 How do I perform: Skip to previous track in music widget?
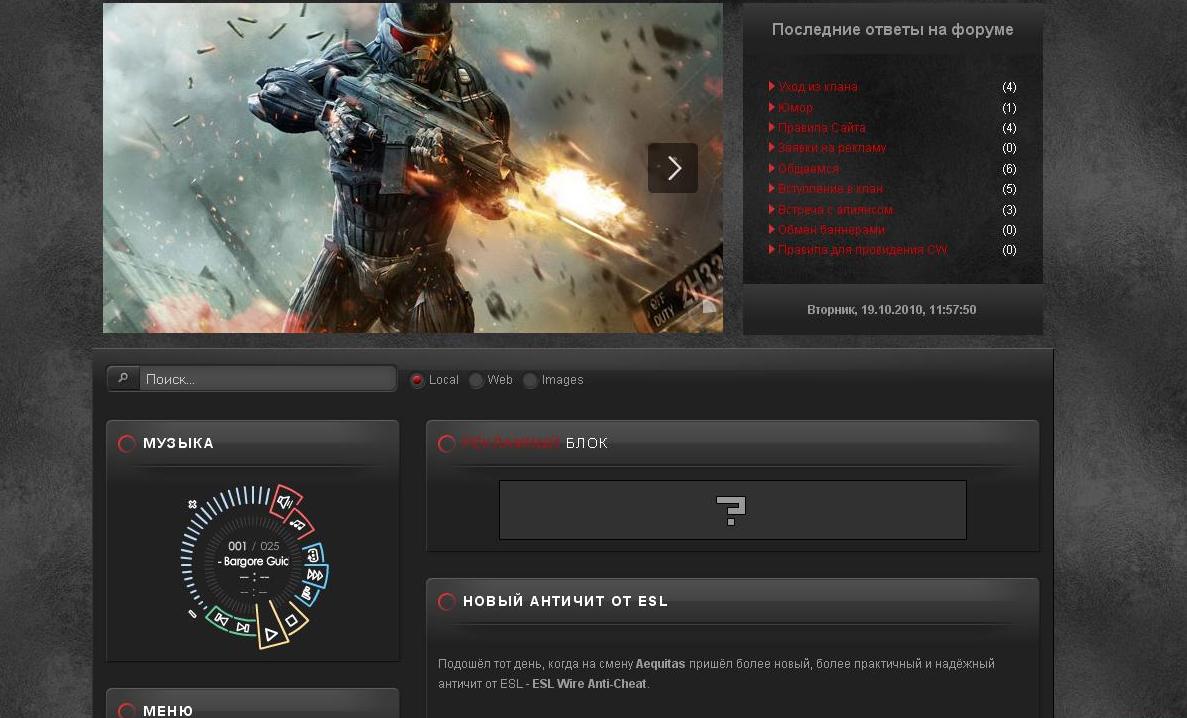(220, 622)
